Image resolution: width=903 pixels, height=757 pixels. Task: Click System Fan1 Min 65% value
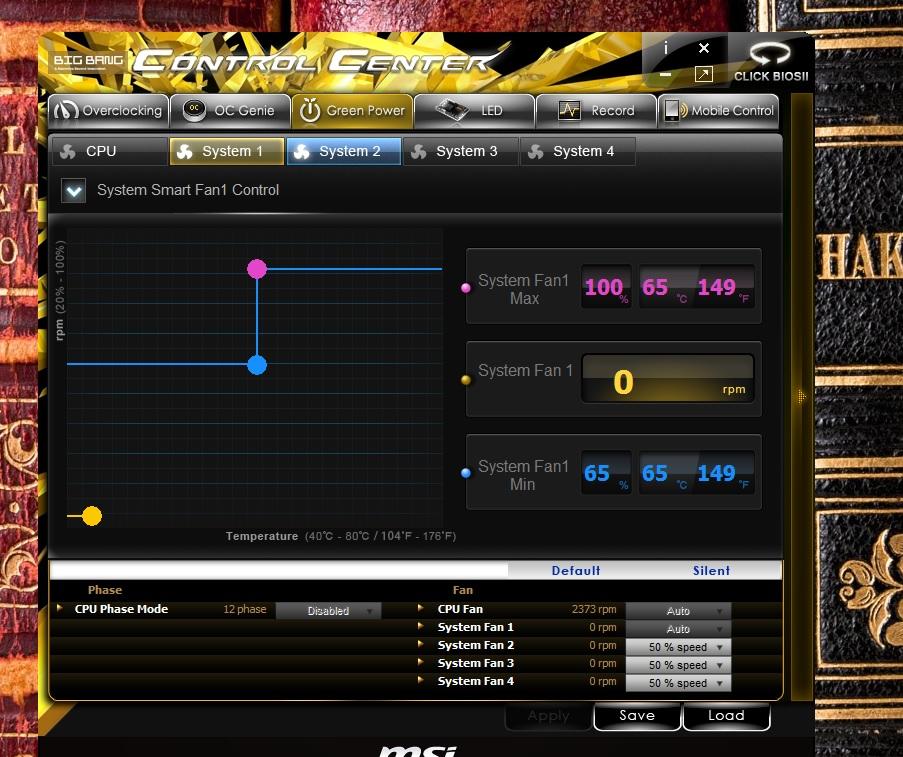[x=606, y=473]
